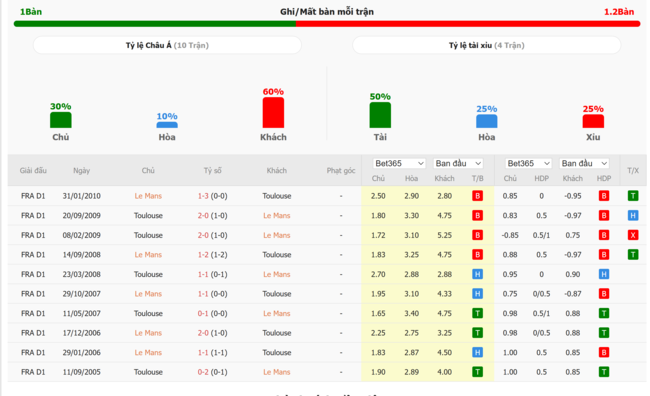The height and width of the screenshot is (396, 650).
Task: Open the 1-2 (1-2) score link
Action: coord(212,255)
